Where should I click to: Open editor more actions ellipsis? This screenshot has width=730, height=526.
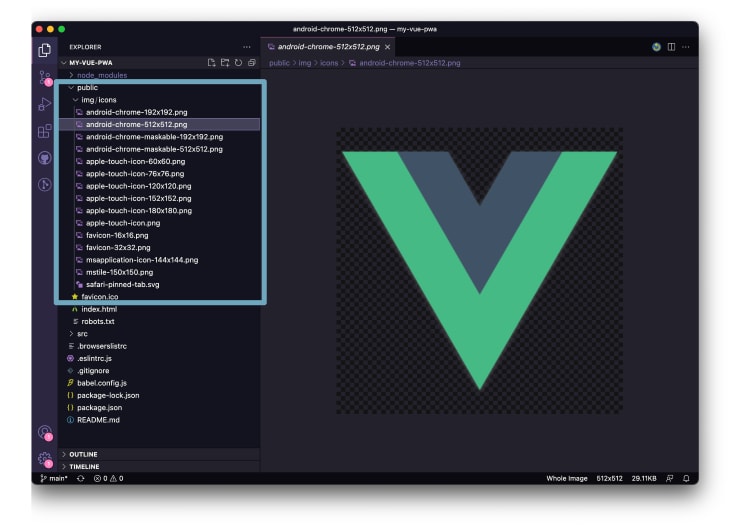point(686,47)
